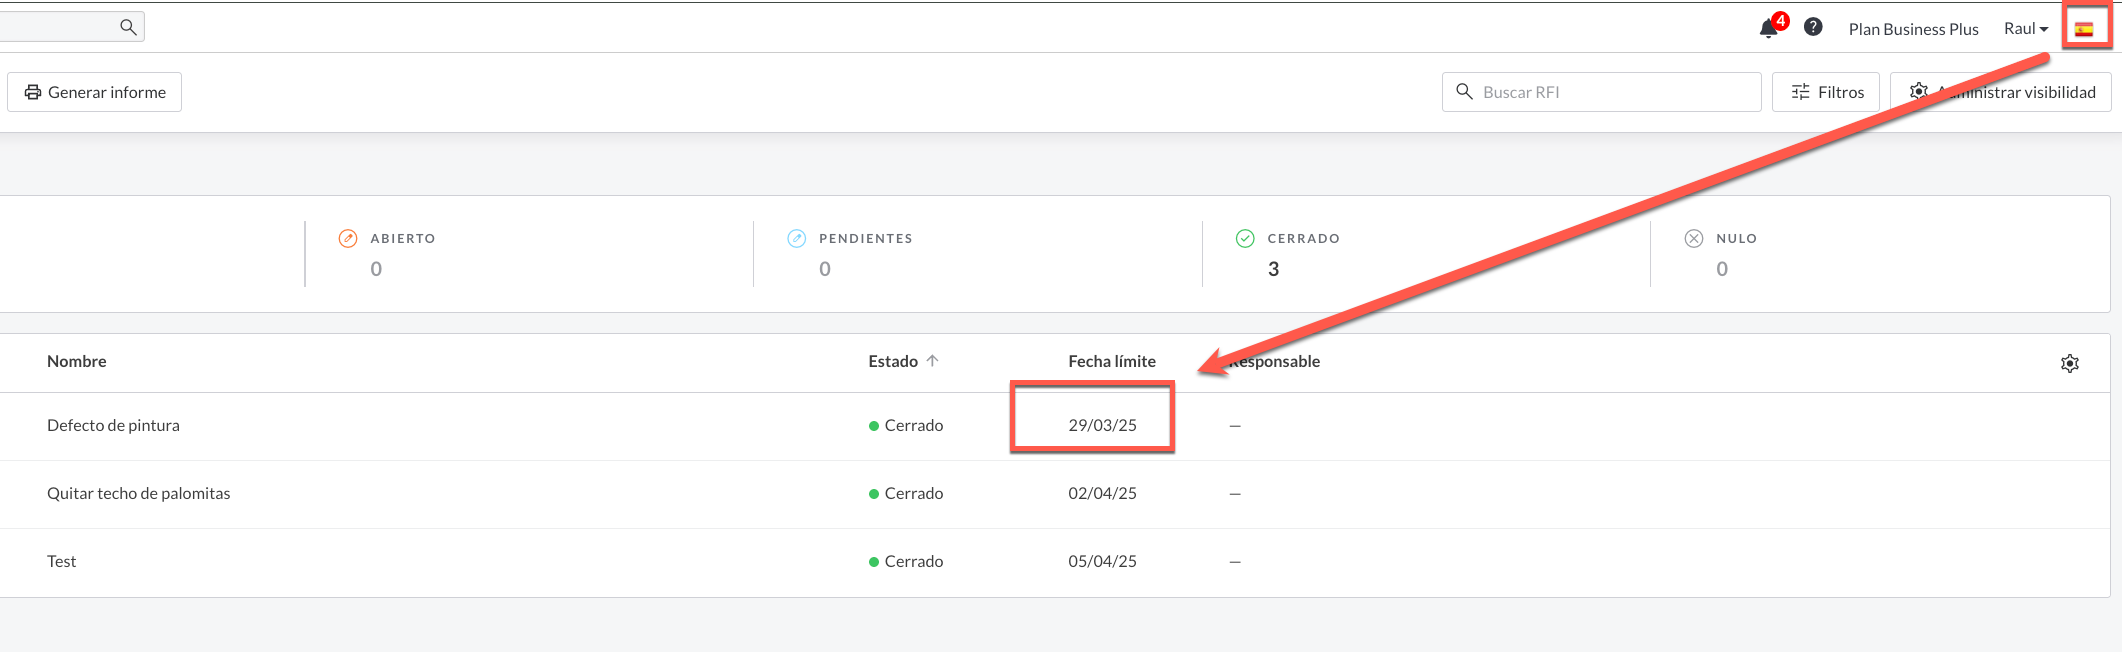This screenshot has width=2122, height=652.
Task: Click the Fecha límite column header
Action: [x=1111, y=361]
